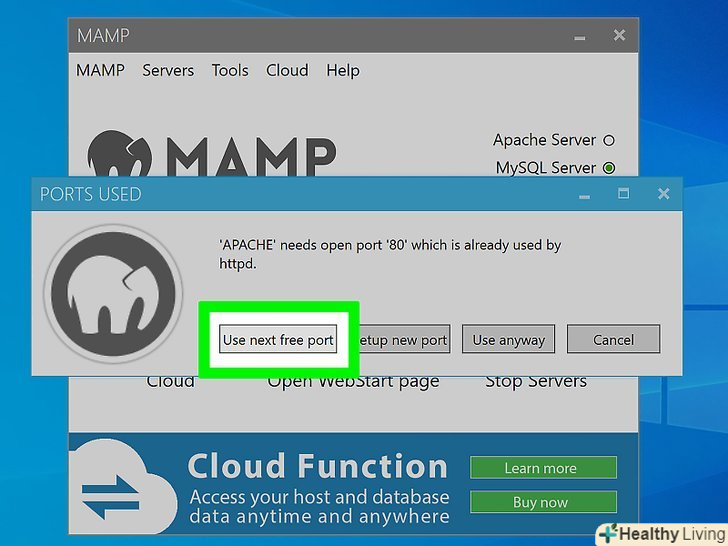Click the MySQL Server label

(x=546, y=168)
